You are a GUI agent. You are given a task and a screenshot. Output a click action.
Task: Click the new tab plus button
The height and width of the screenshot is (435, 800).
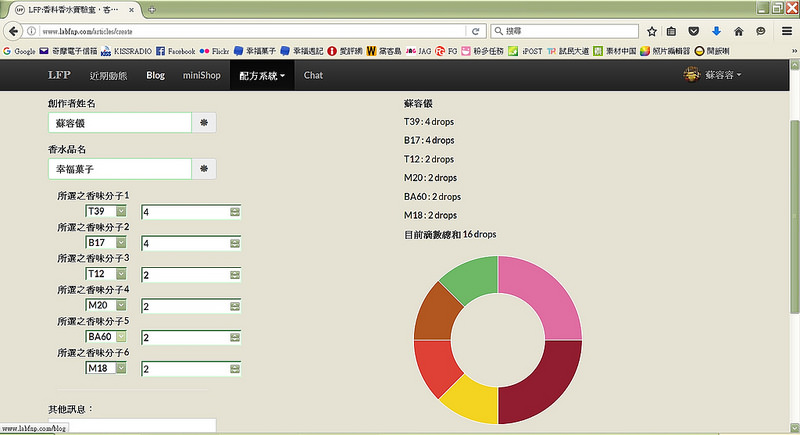click(152, 9)
